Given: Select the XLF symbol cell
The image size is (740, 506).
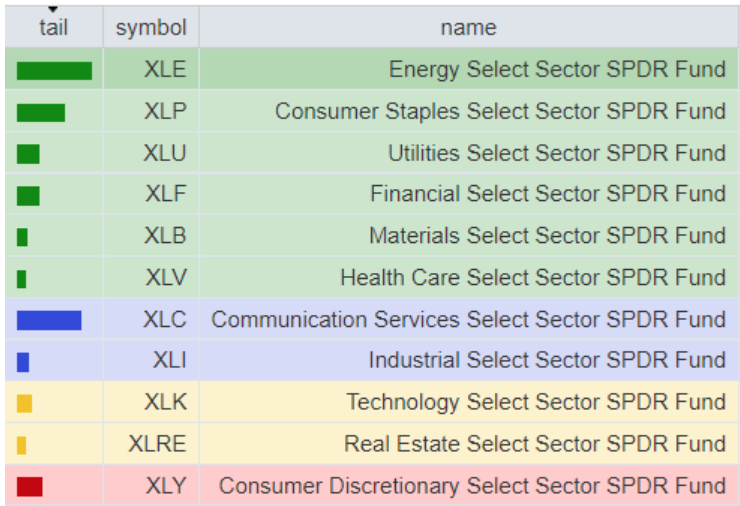Looking at the screenshot, I should tap(165, 194).
